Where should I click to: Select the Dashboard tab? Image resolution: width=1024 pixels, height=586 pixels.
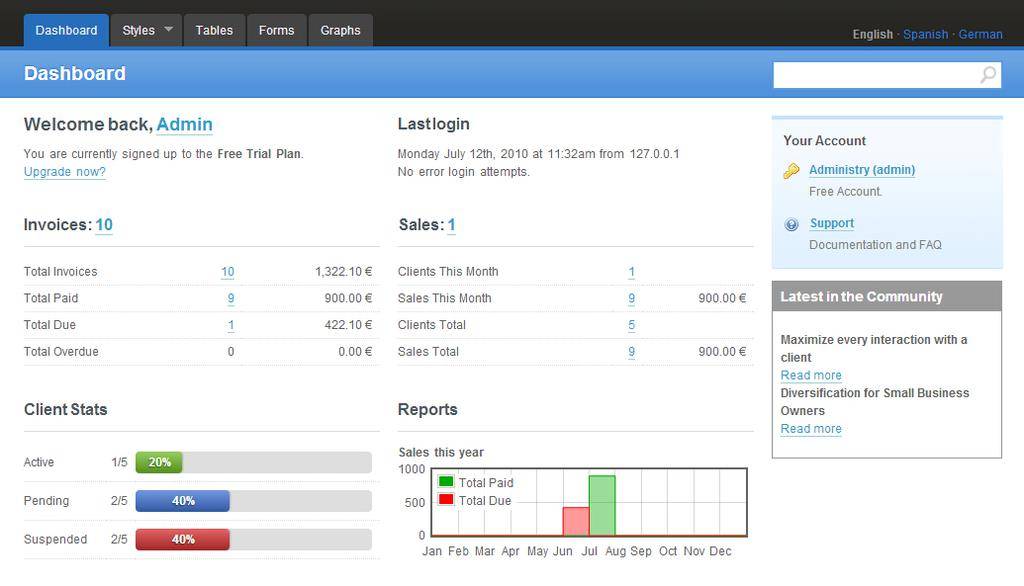(66, 30)
